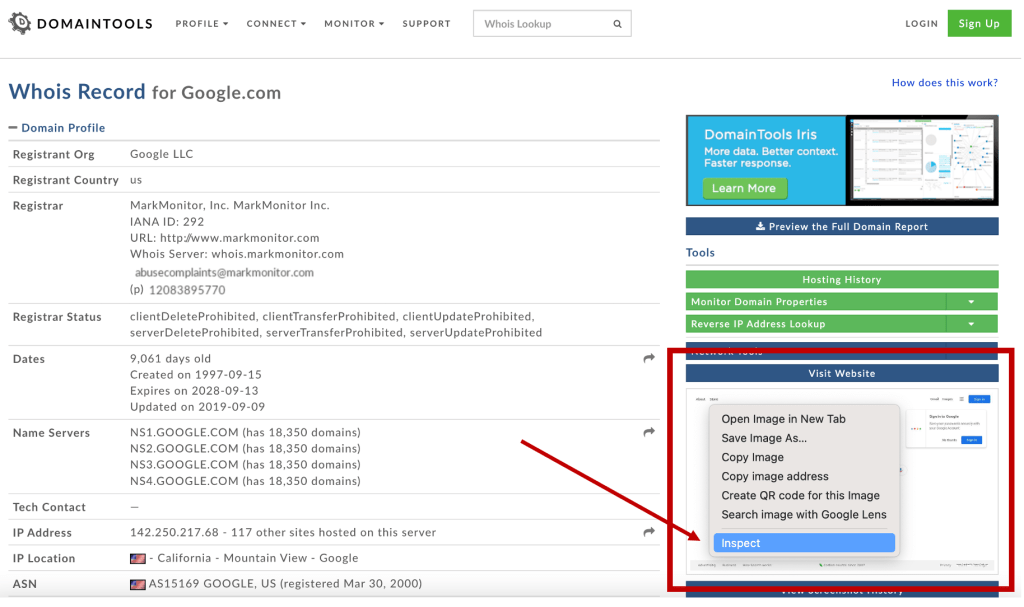Screen dimensions: 1024x607
Task: Click the Monitor Domain Properties button
Action: tap(816, 302)
